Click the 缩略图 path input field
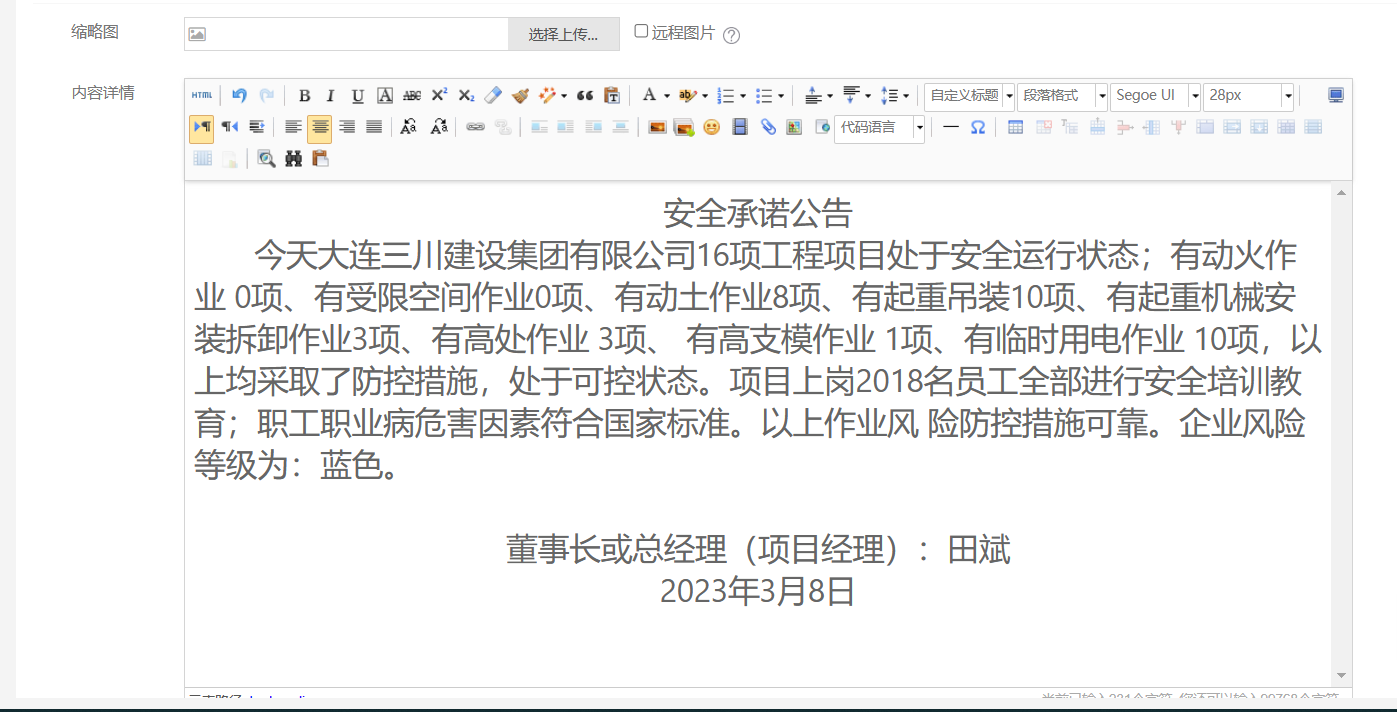The height and width of the screenshot is (712, 1397). (x=346, y=34)
